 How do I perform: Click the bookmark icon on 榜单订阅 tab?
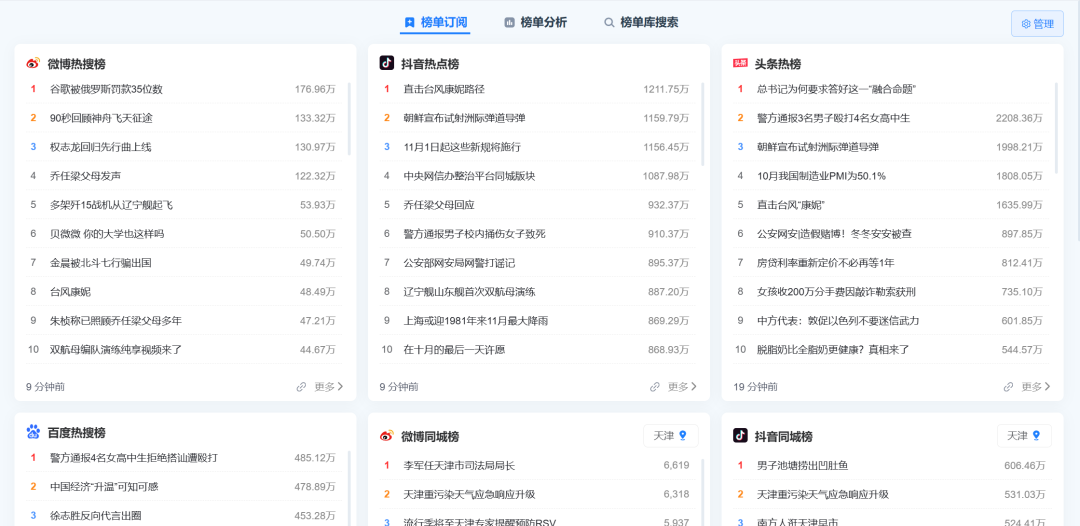point(410,23)
